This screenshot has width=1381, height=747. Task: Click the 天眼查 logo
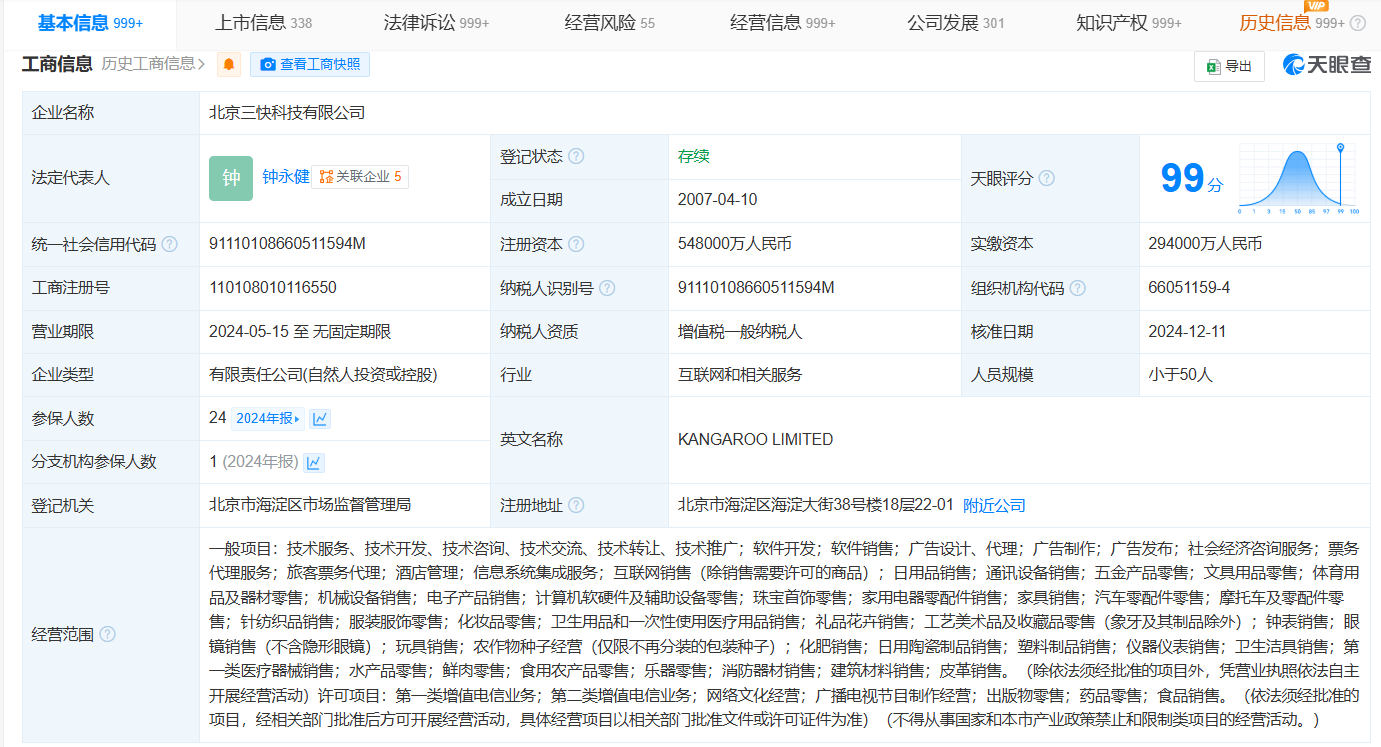tap(1327, 65)
